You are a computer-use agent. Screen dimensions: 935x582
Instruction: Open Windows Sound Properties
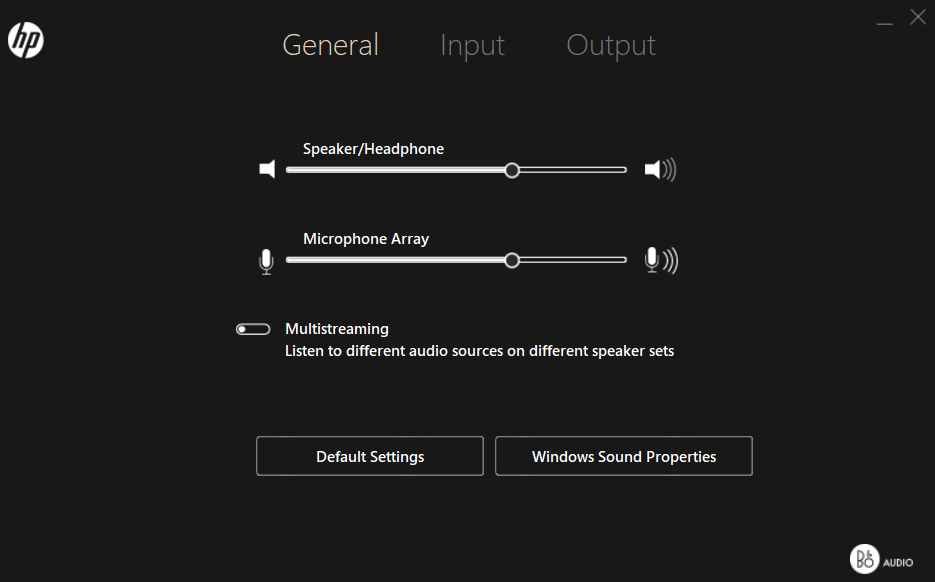(x=623, y=456)
